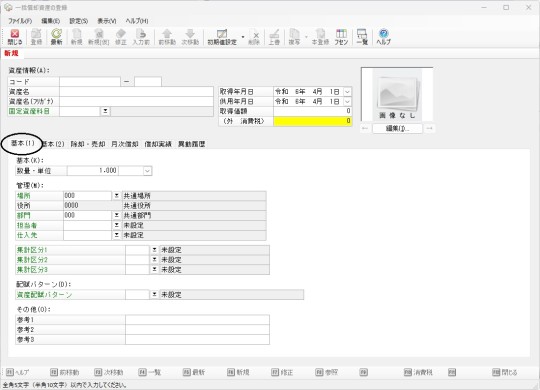This screenshot has width=540, height=390.
Task: Open 初期値設定 toolbar icon
Action: [222, 37]
